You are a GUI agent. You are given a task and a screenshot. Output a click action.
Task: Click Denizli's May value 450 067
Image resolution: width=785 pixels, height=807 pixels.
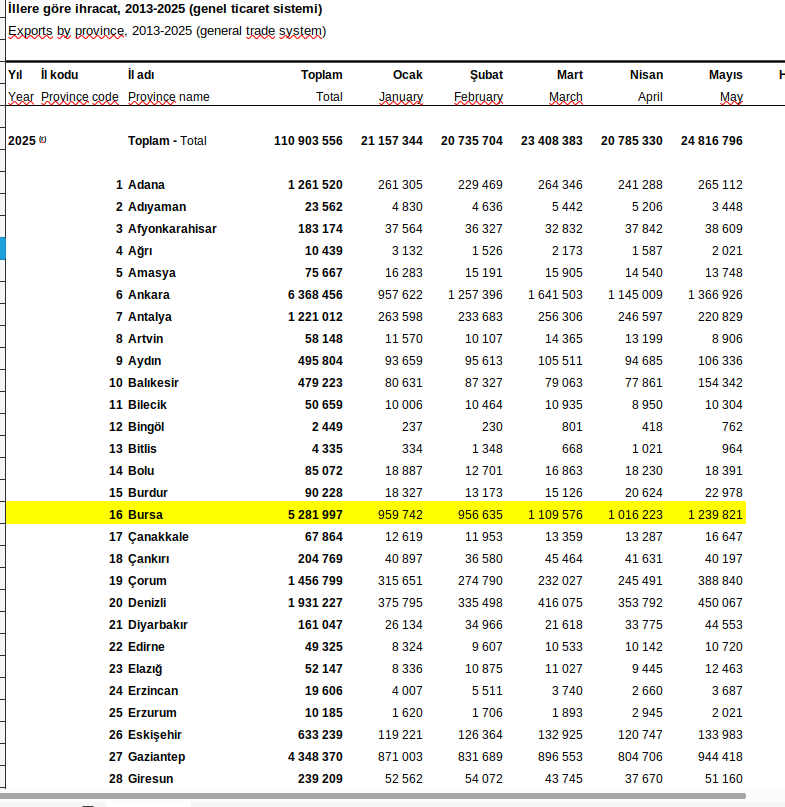tap(720, 603)
